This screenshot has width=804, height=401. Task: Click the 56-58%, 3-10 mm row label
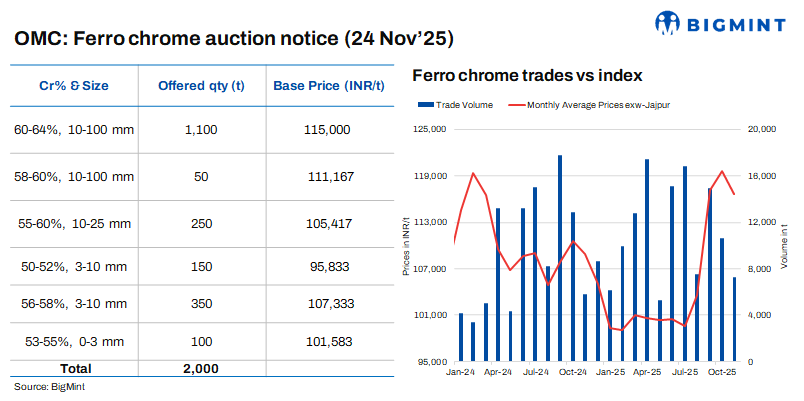click(x=70, y=303)
